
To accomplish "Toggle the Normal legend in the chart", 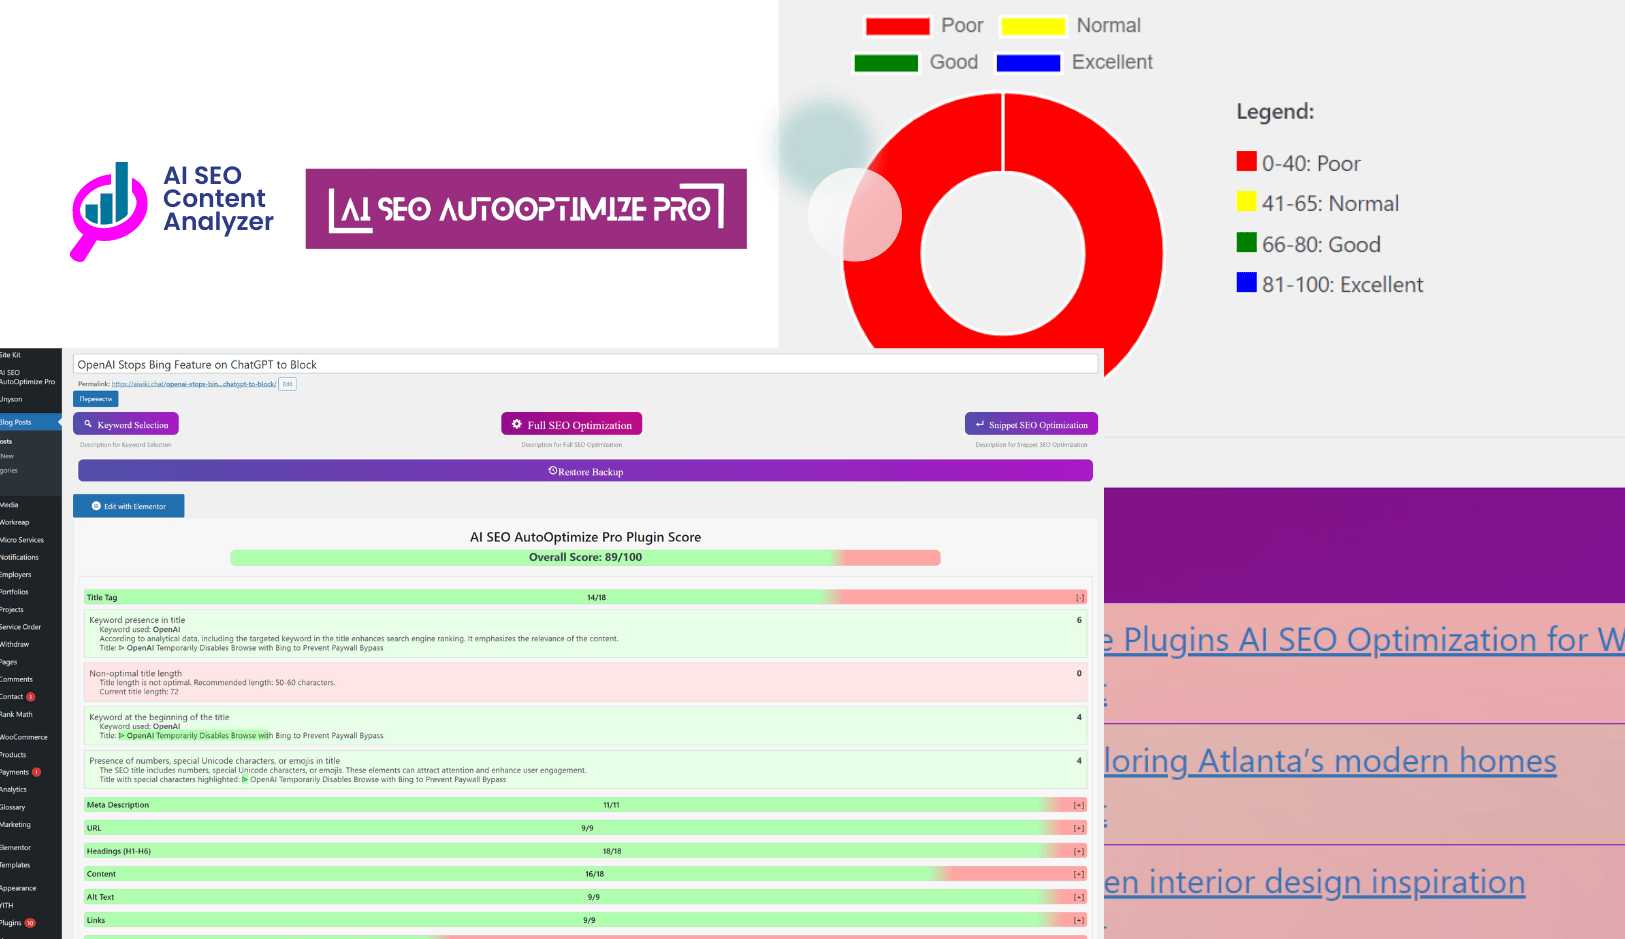I will tap(1070, 26).
